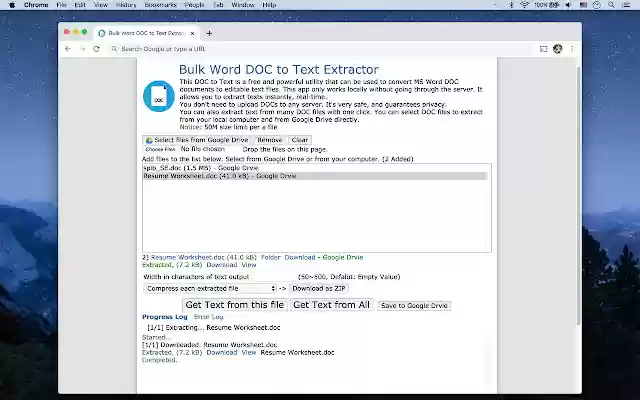640x400 pixels.
Task: Click the page vertical scrollbar
Action: click(x=579, y=196)
